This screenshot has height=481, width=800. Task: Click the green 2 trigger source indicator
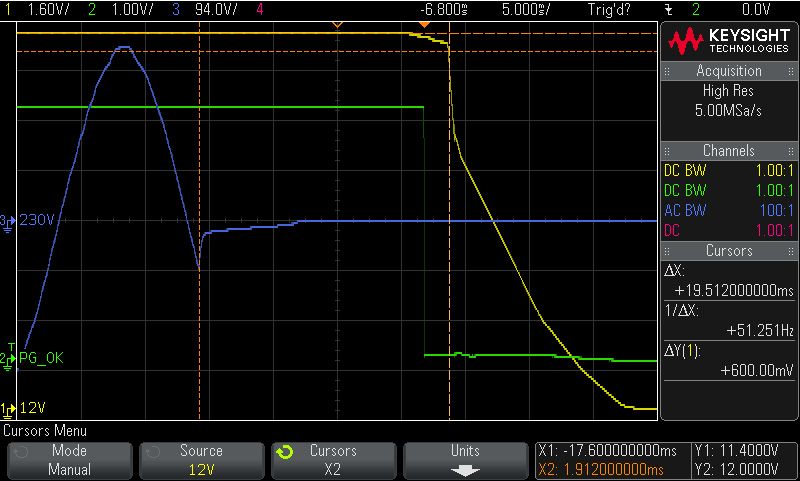(x=695, y=10)
